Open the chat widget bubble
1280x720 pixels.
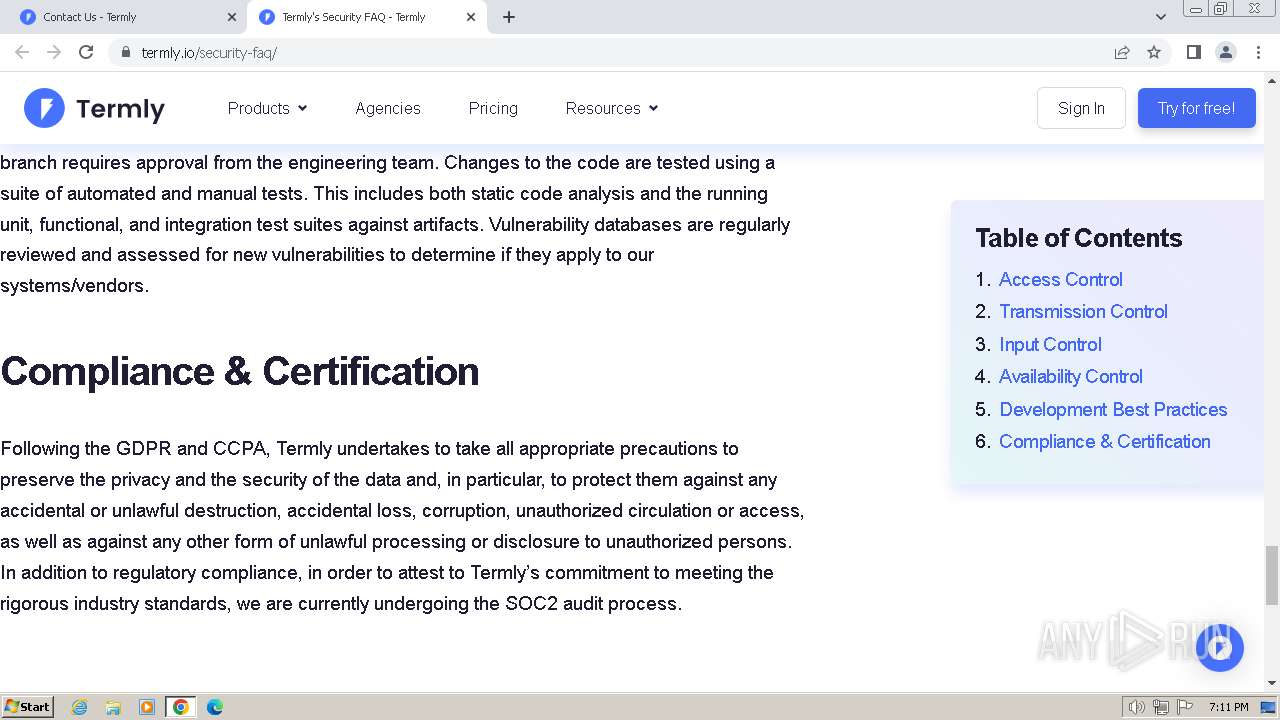[x=1219, y=648]
